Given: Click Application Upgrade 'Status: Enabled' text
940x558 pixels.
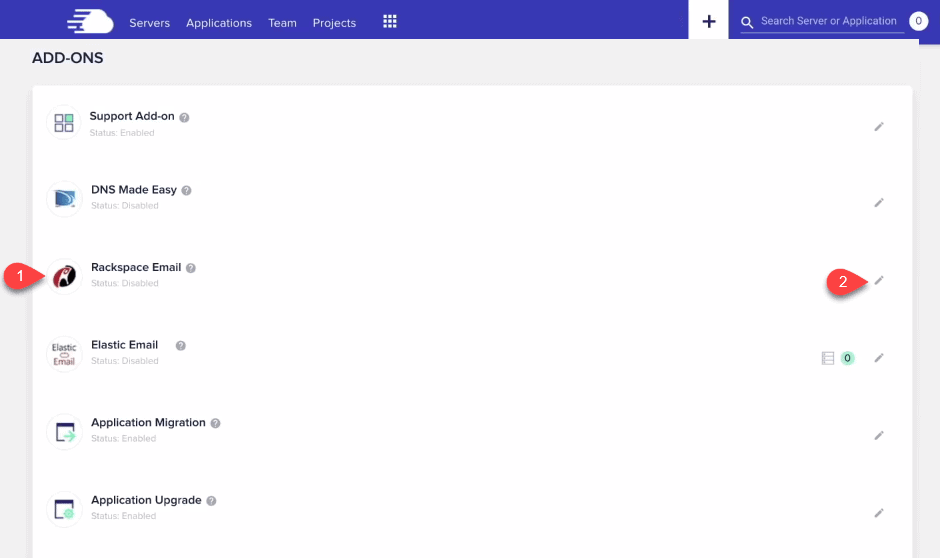Looking at the screenshot, I should pyautogui.click(x=123, y=516).
